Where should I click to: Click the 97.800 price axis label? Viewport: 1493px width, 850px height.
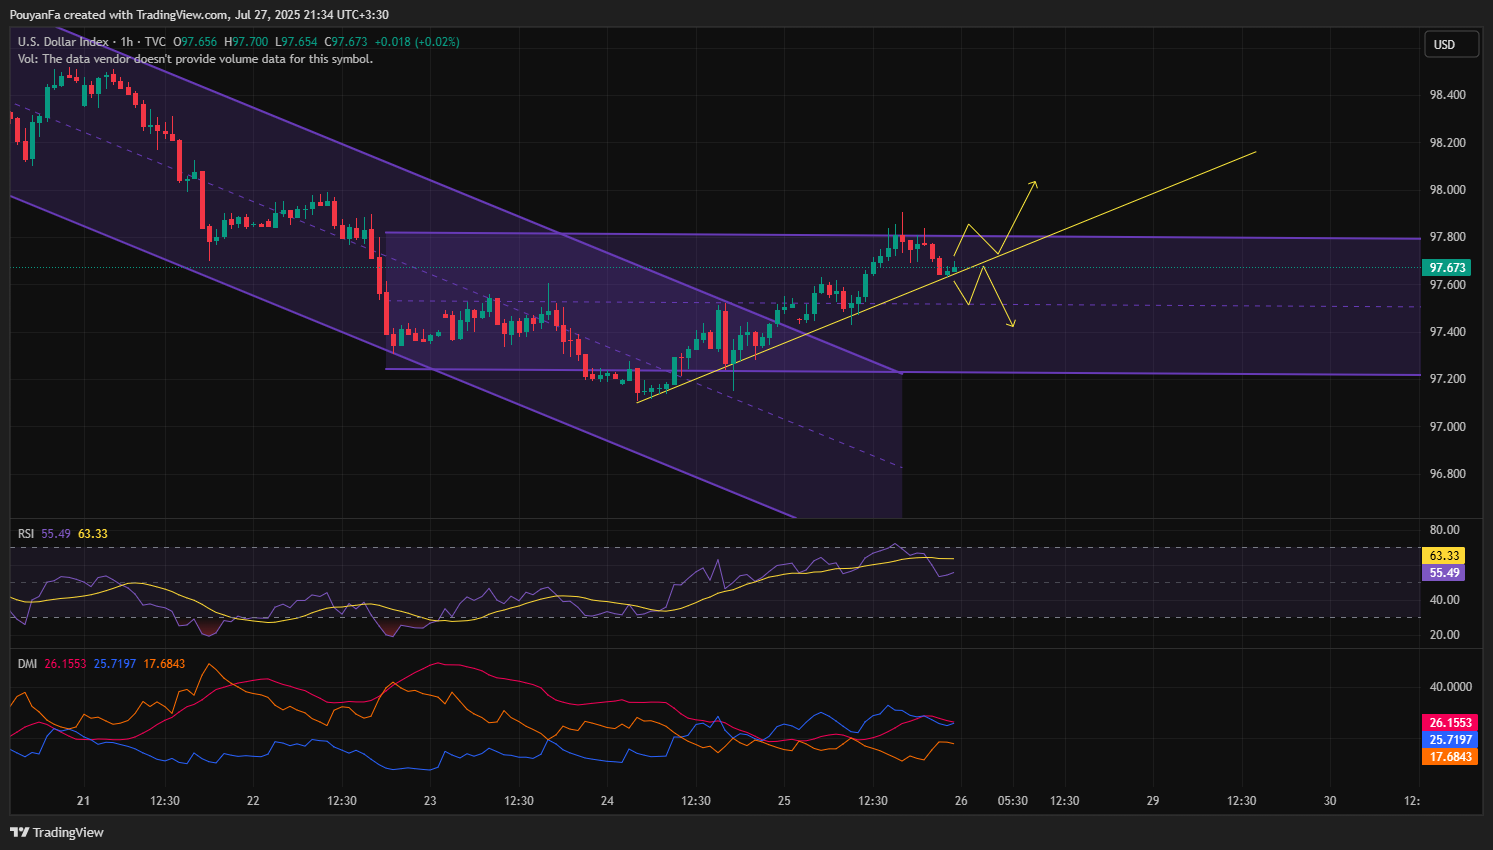(1447, 237)
